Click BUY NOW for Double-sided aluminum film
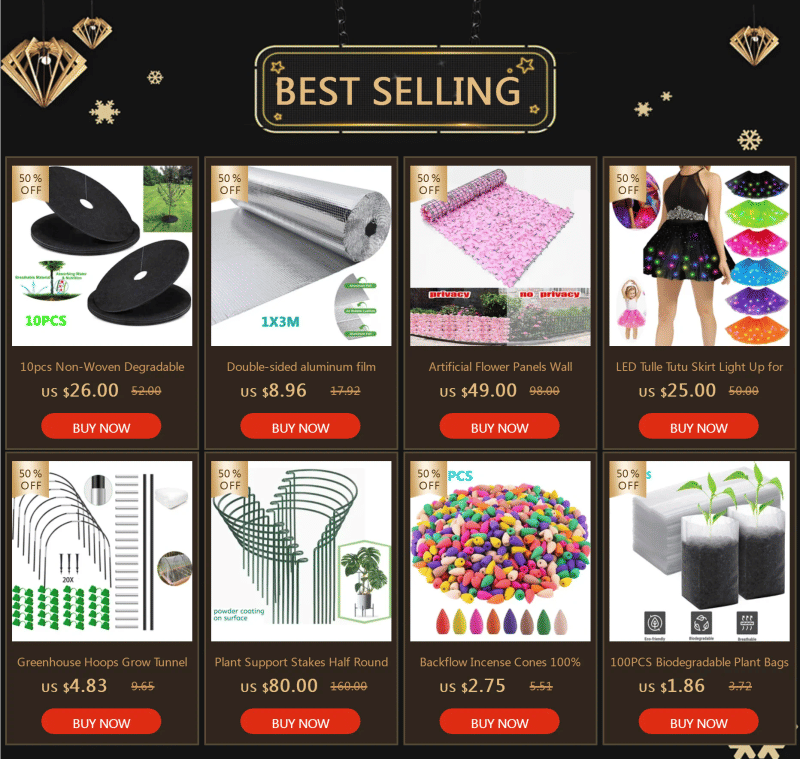Viewport: 800px width, 759px height. tap(300, 426)
